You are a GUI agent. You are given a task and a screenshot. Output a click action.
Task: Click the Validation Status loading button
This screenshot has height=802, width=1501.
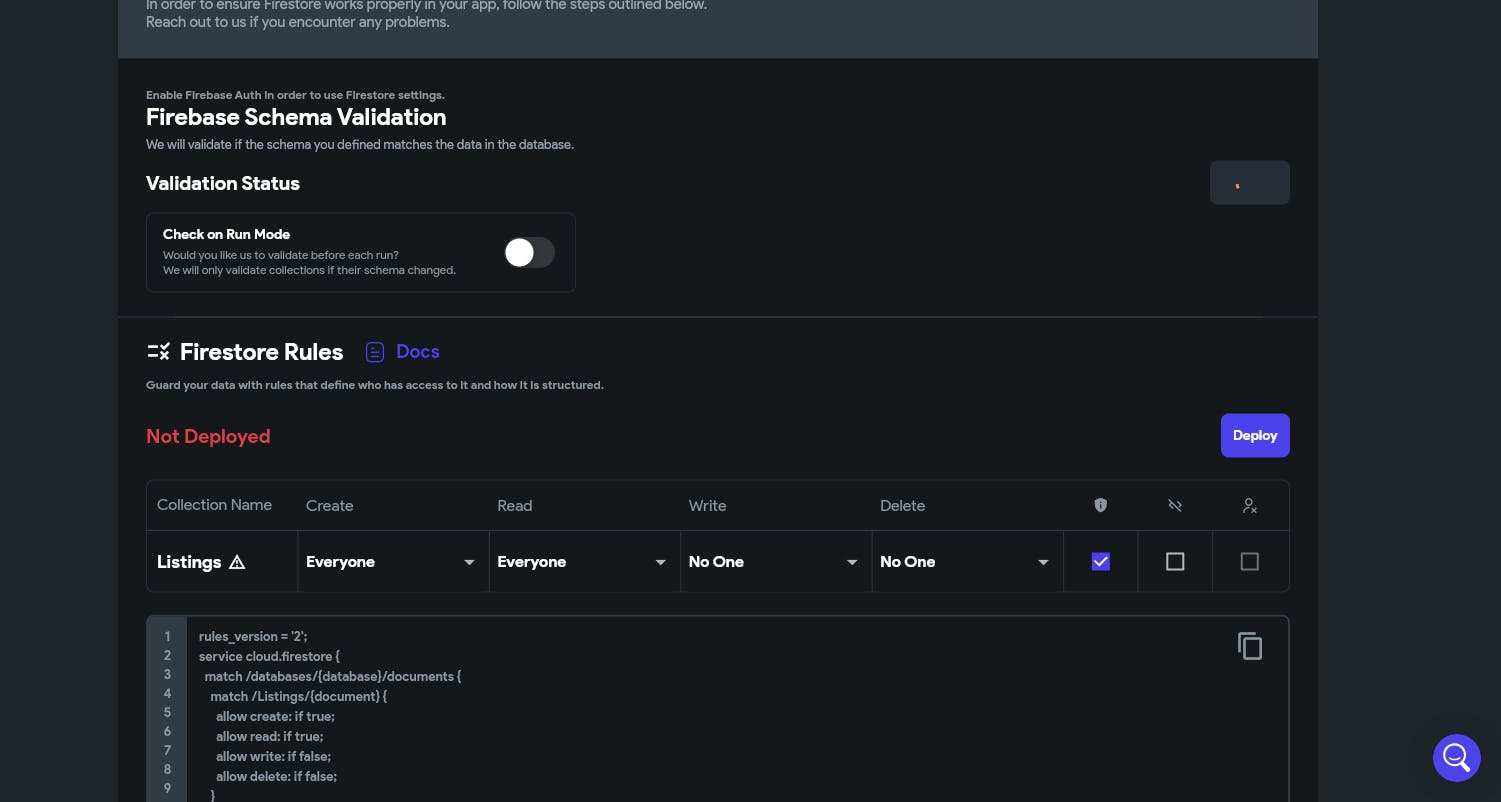(x=1249, y=183)
